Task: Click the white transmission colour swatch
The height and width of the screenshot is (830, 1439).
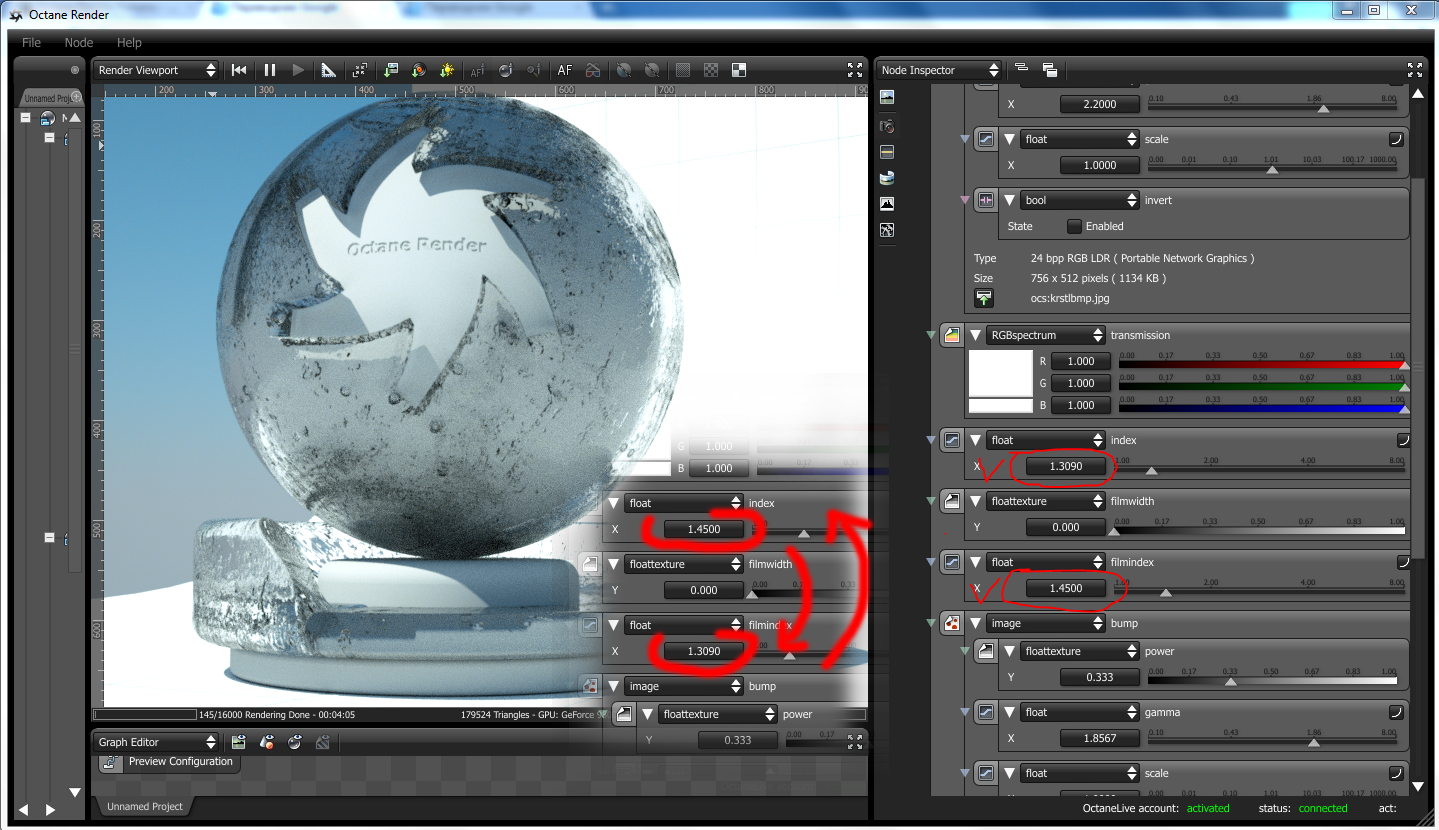Action: click(x=1000, y=373)
